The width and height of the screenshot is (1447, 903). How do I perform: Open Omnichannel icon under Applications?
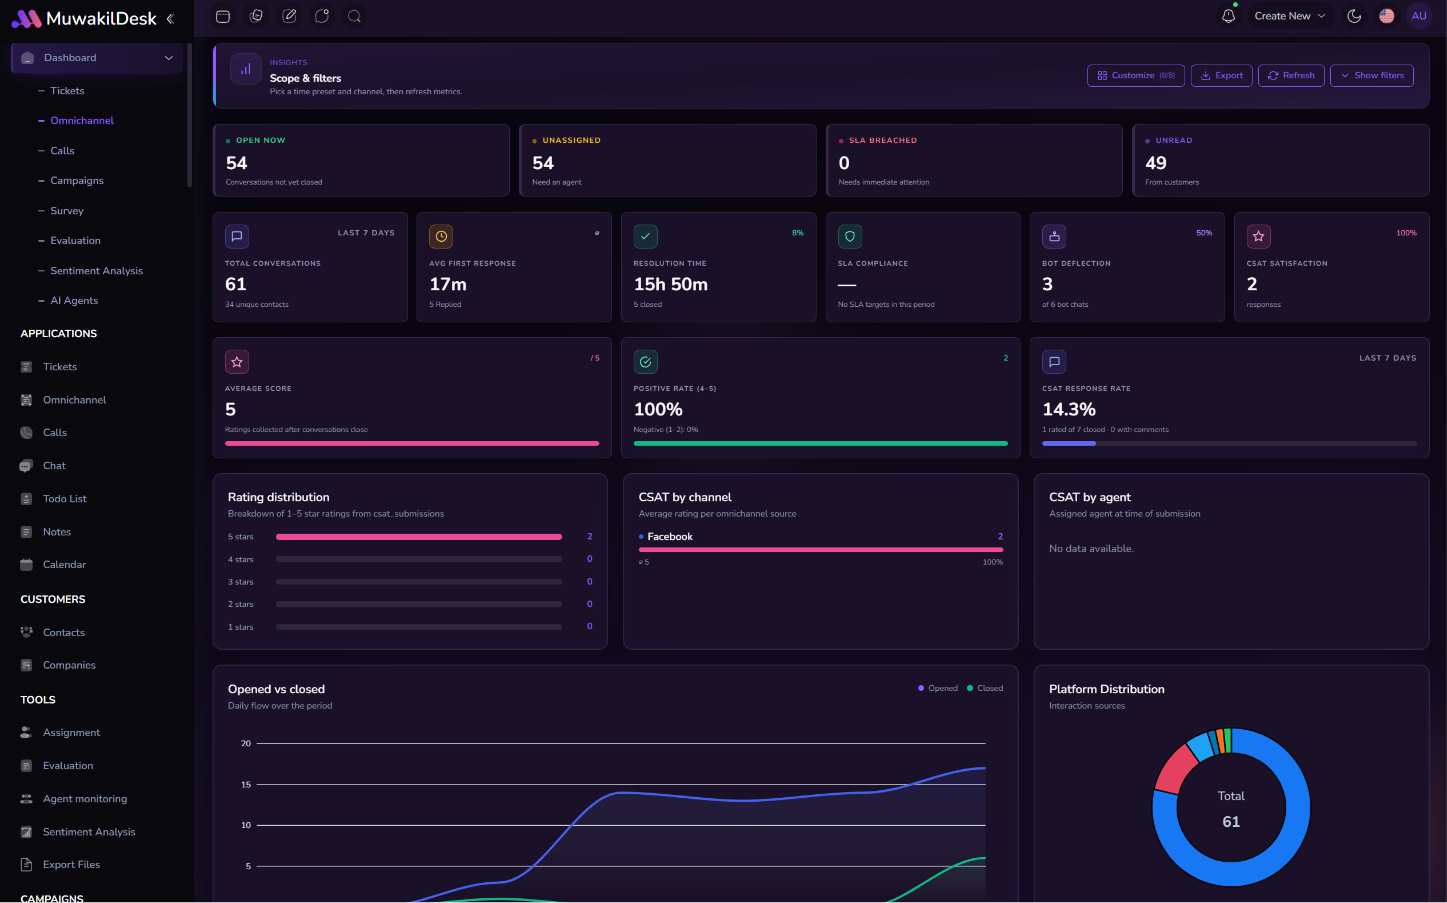click(27, 400)
